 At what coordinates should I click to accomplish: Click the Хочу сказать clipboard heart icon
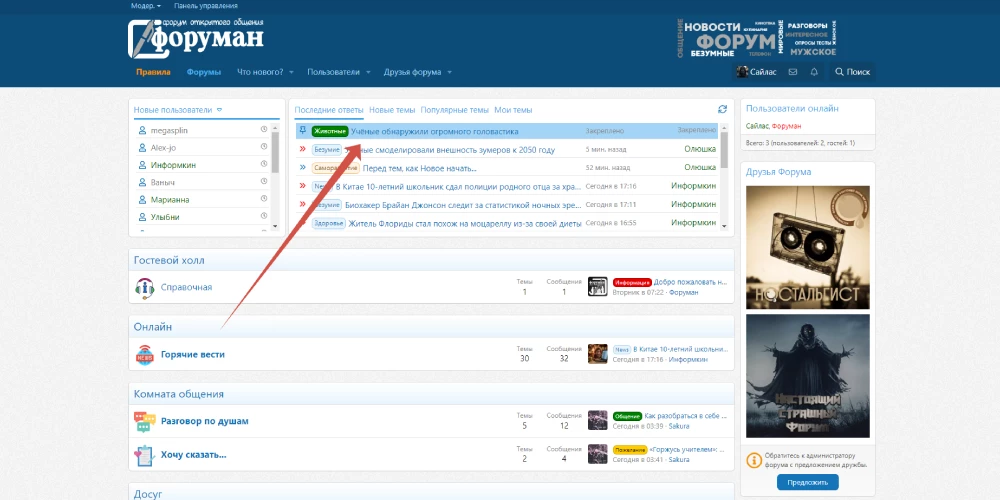tap(145, 455)
